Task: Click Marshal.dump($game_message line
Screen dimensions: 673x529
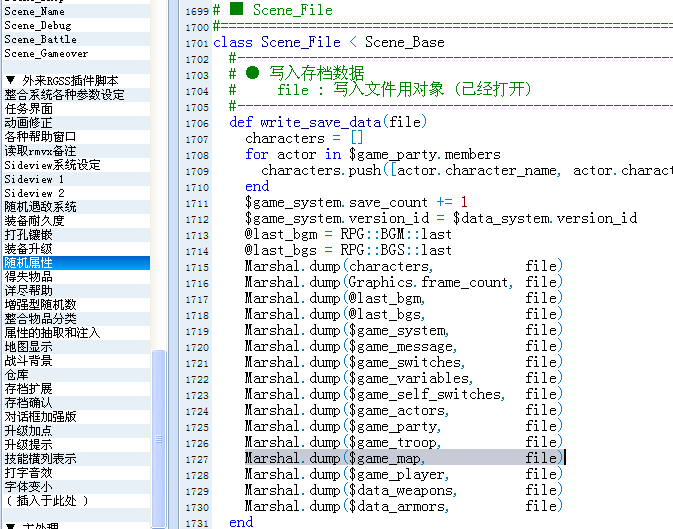Action: point(403,347)
